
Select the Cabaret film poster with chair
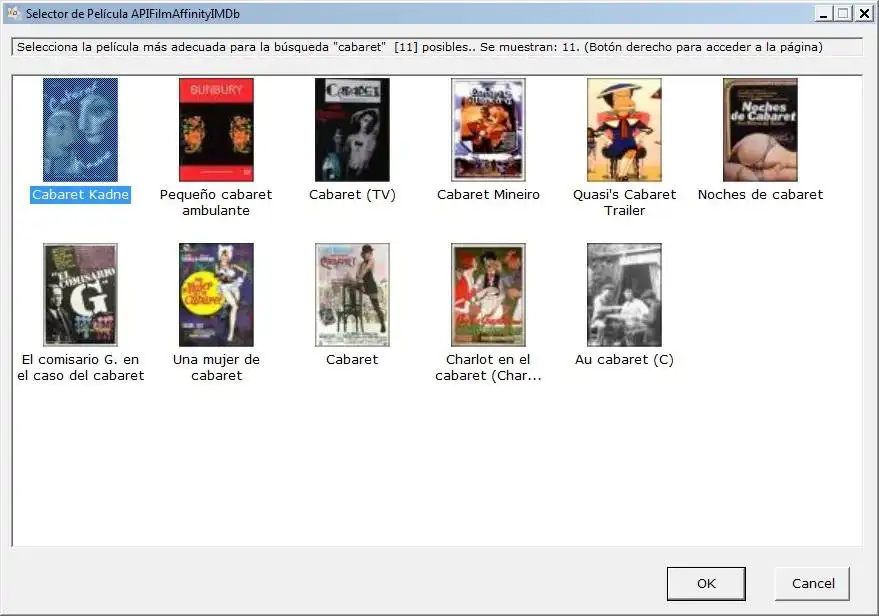tap(352, 295)
